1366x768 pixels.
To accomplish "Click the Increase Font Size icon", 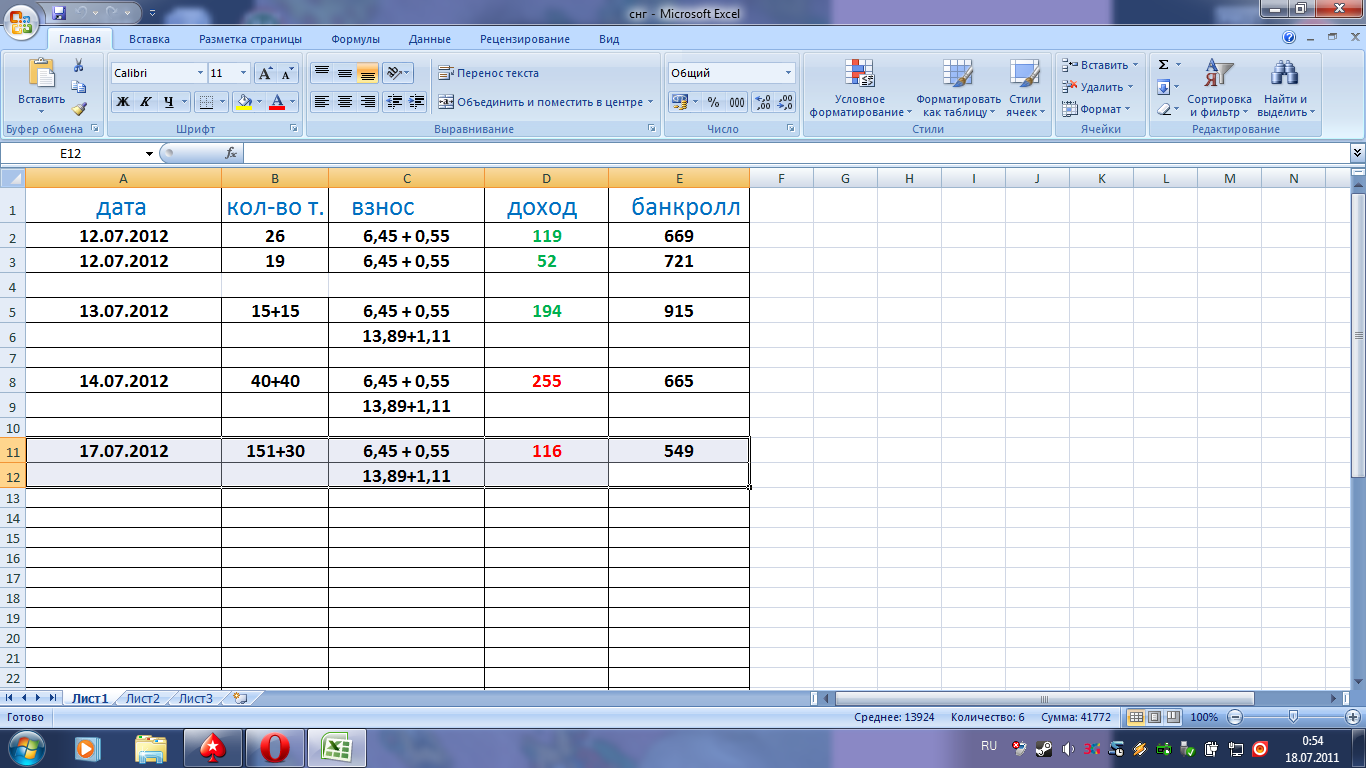I will pos(265,73).
